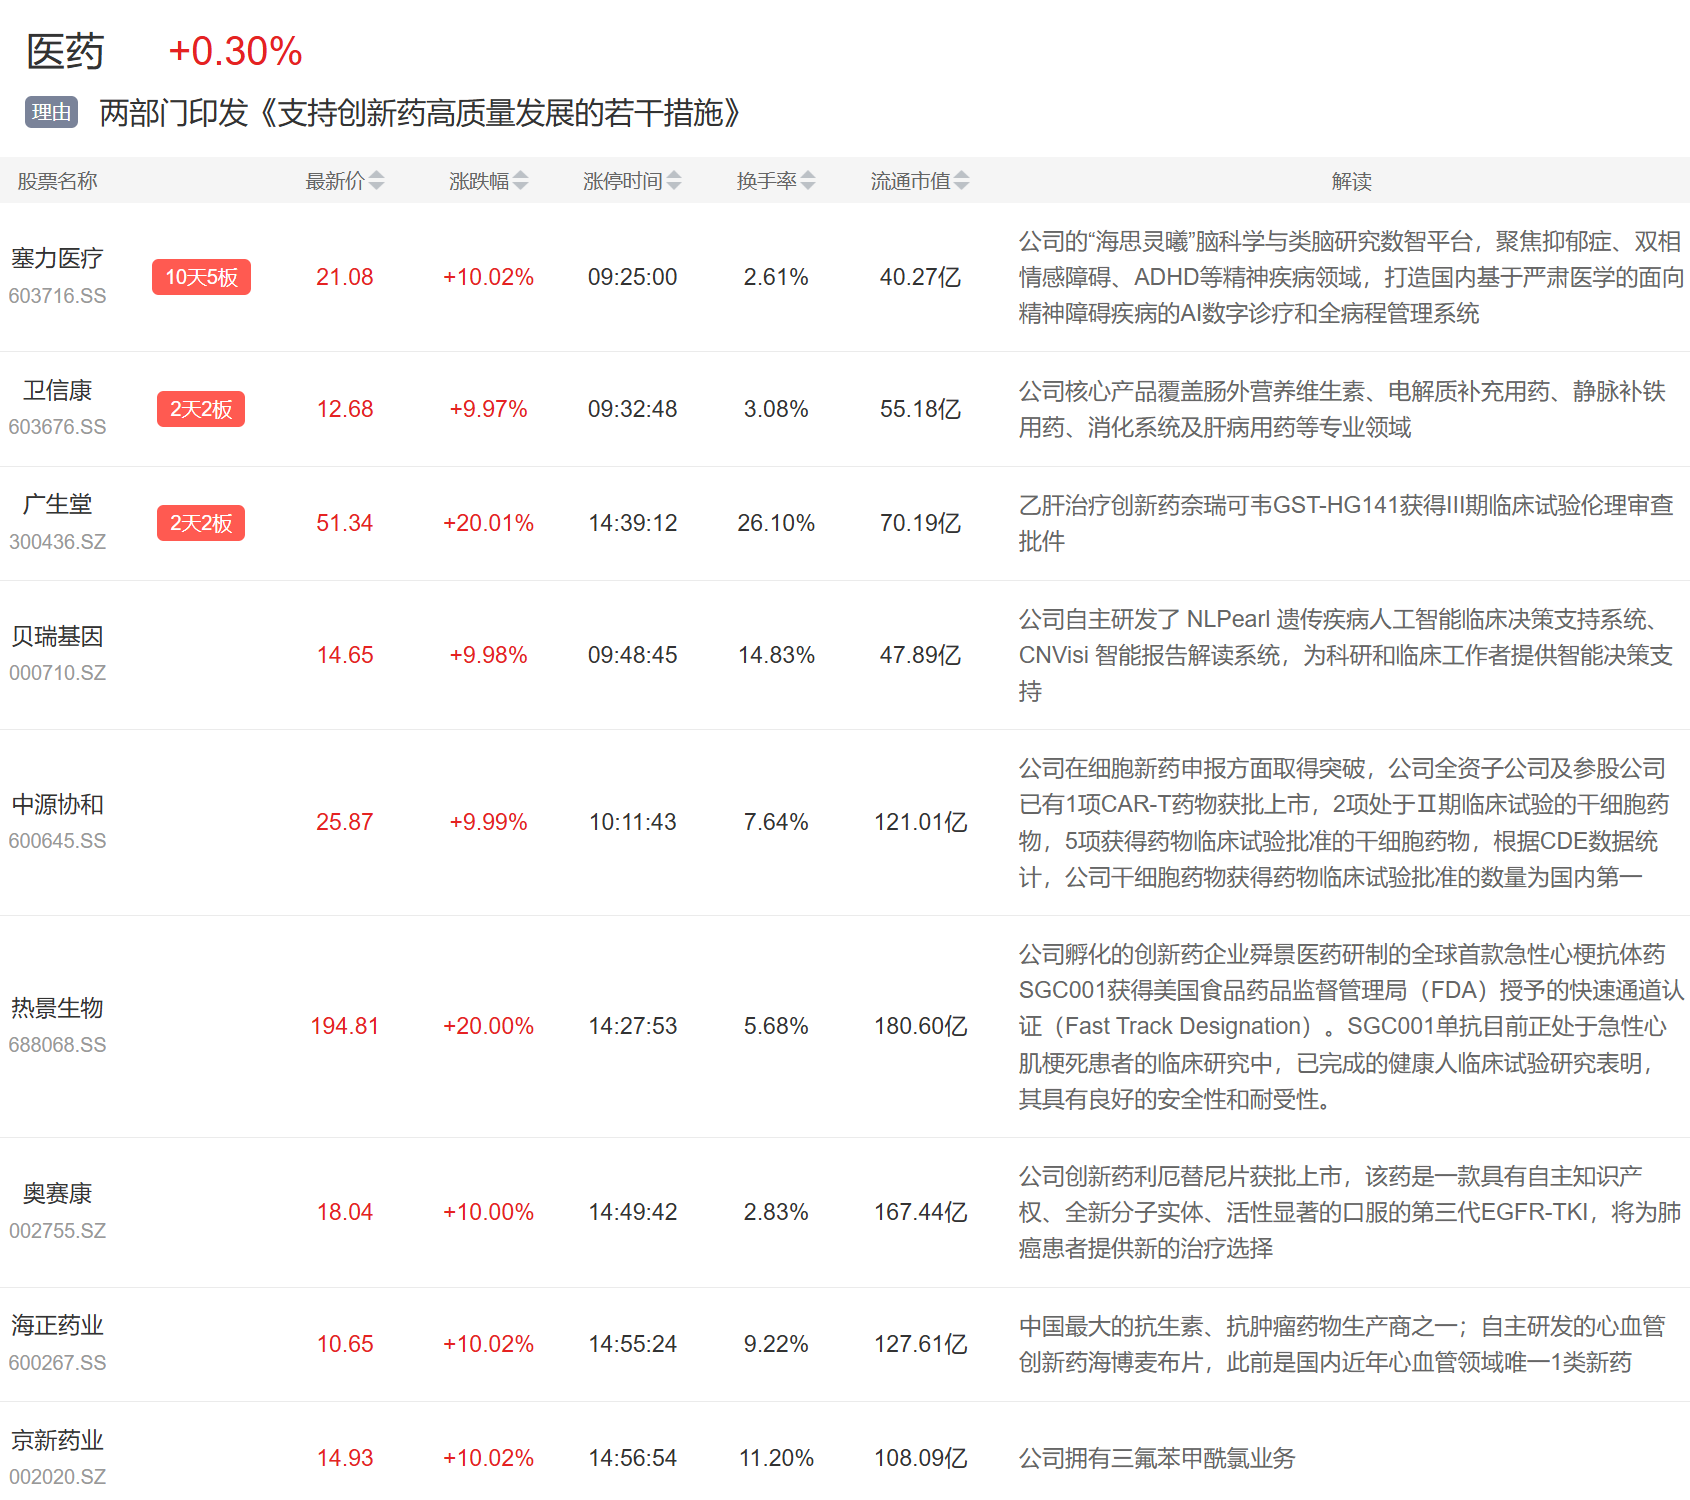Click the 解读 column header
1690x1500 pixels.
pos(1351,181)
